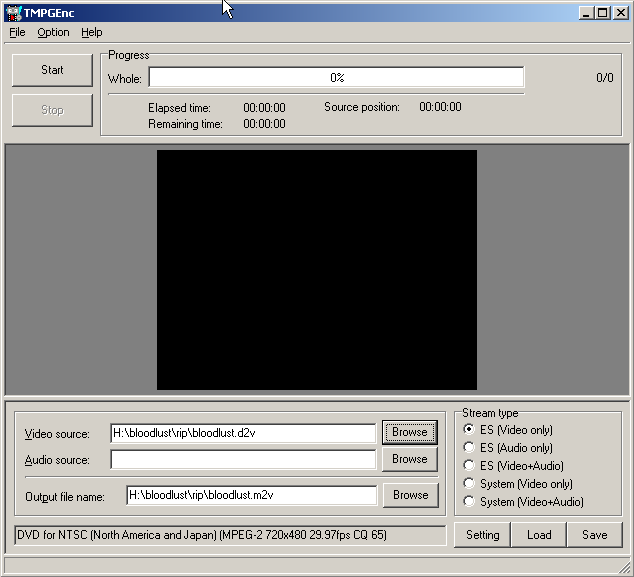The width and height of the screenshot is (634, 577).
Task: Select ES (Audio only) stream type
Action: 469,448
